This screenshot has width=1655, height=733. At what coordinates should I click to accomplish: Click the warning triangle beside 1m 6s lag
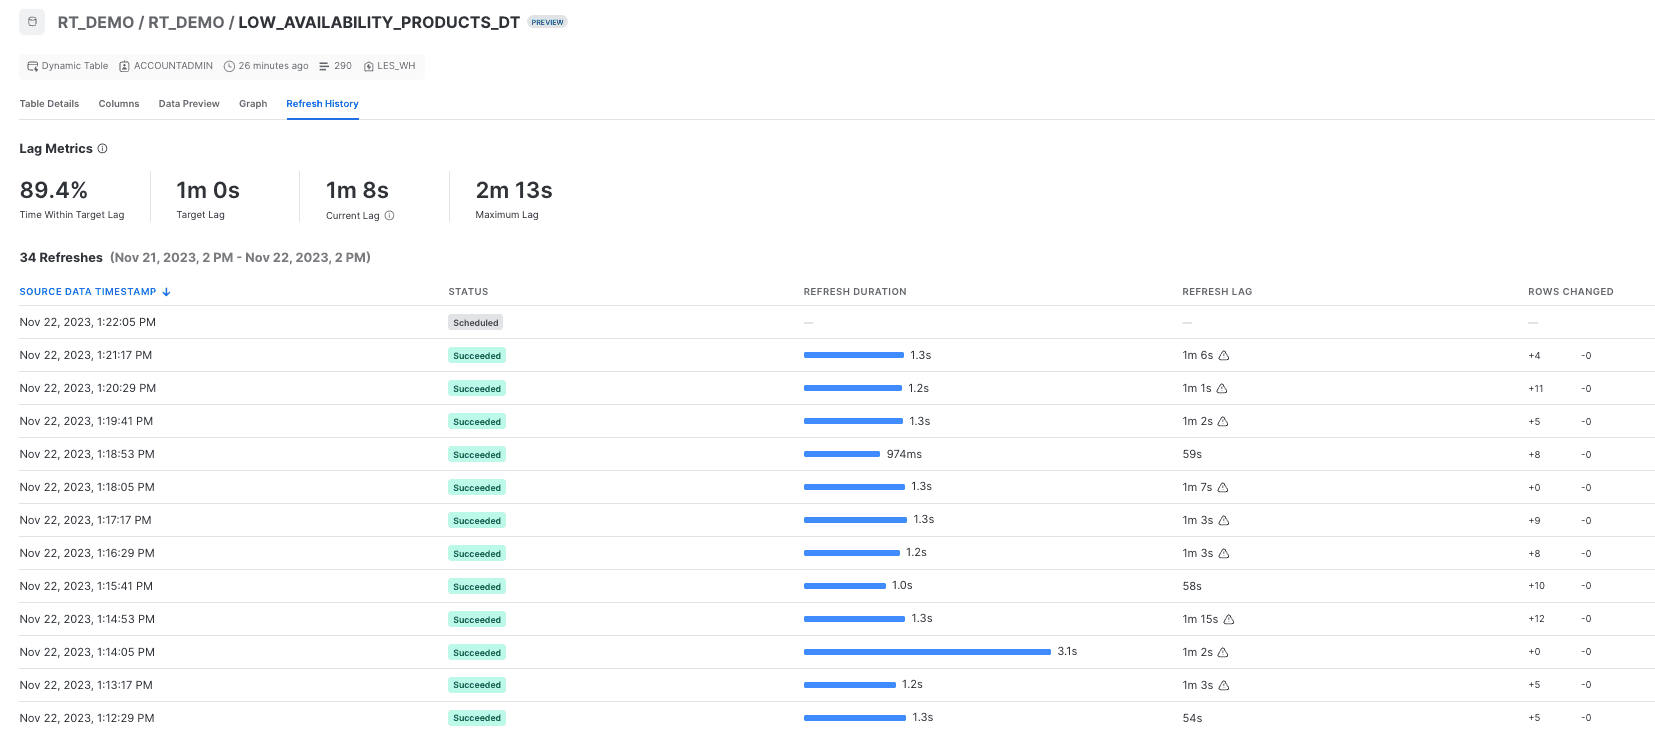pyautogui.click(x=1224, y=355)
